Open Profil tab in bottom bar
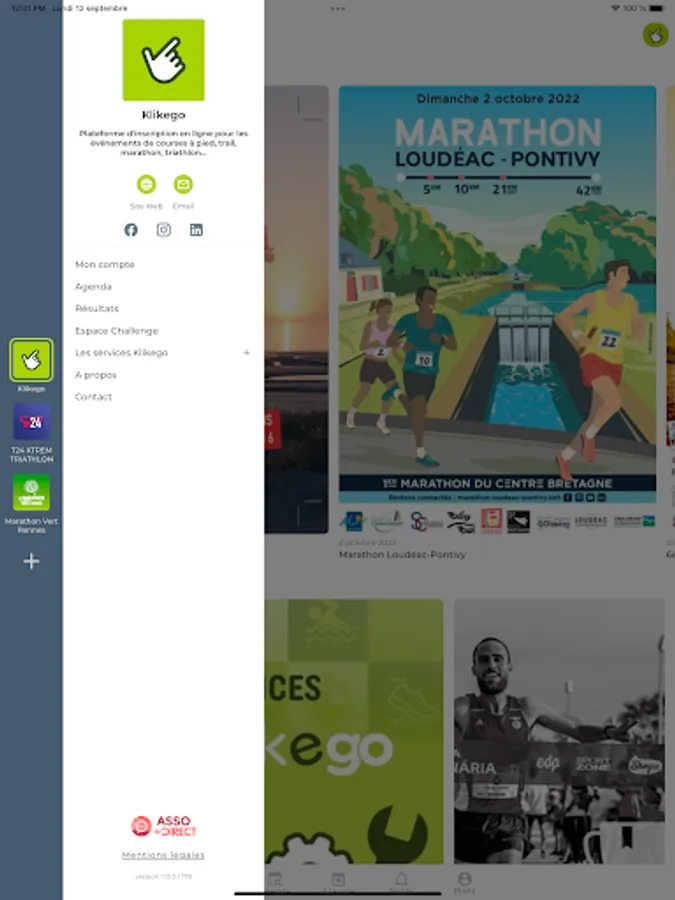This screenshot has height=900, width=675. pyautogui.click(x=464, y=882)
